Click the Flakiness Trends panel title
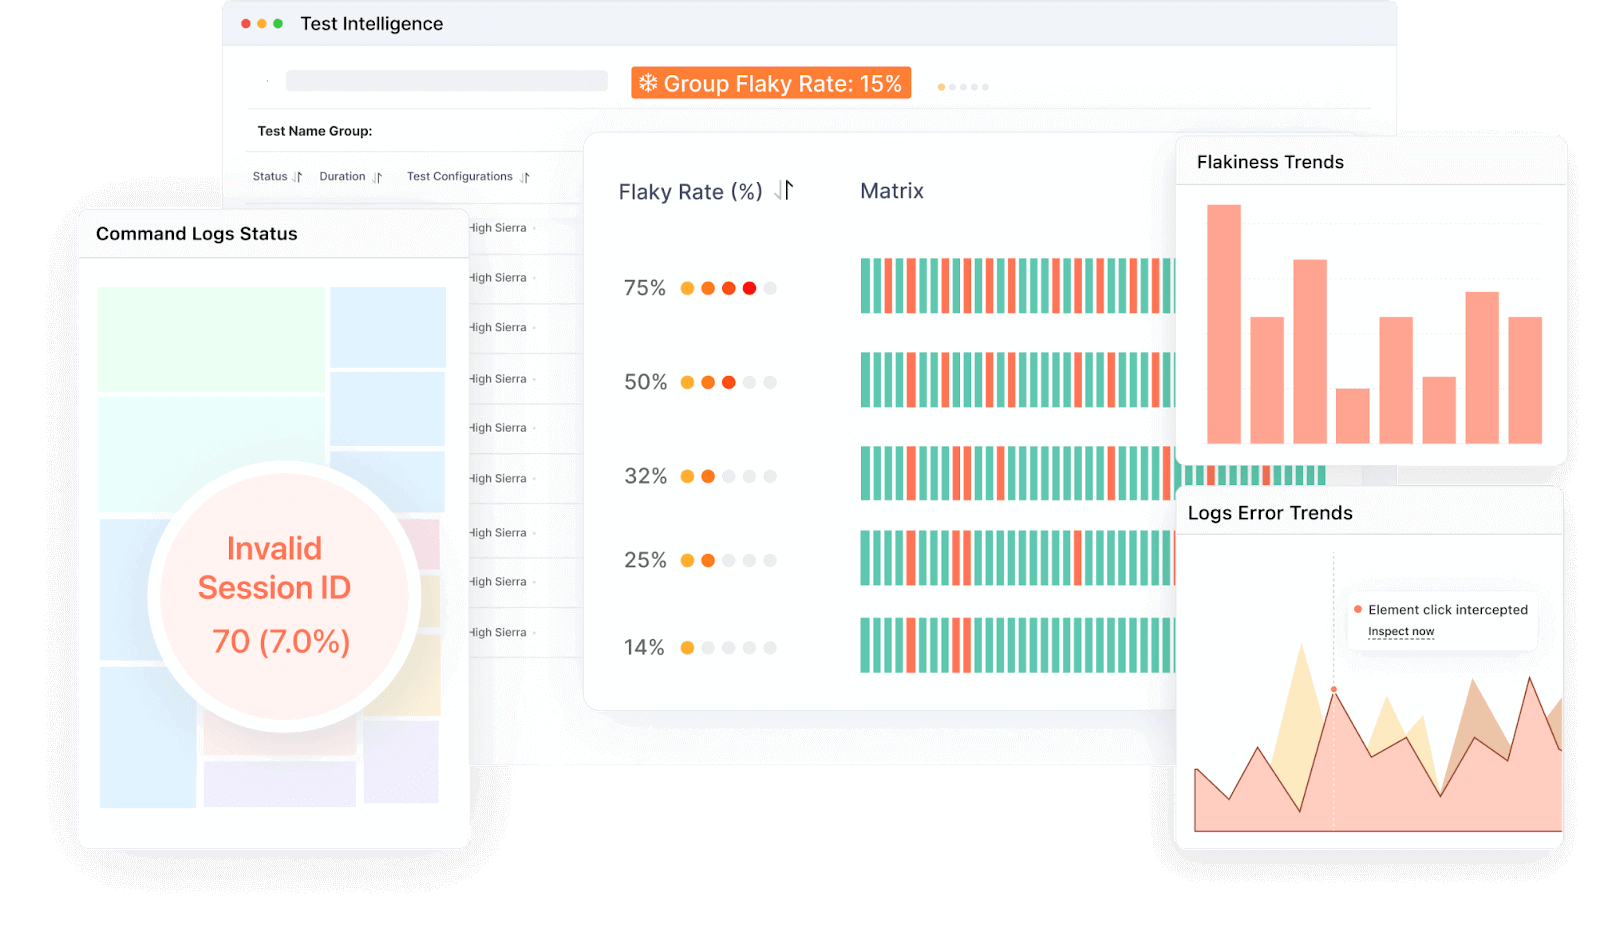1600x938 pixels. (1270, 162)
